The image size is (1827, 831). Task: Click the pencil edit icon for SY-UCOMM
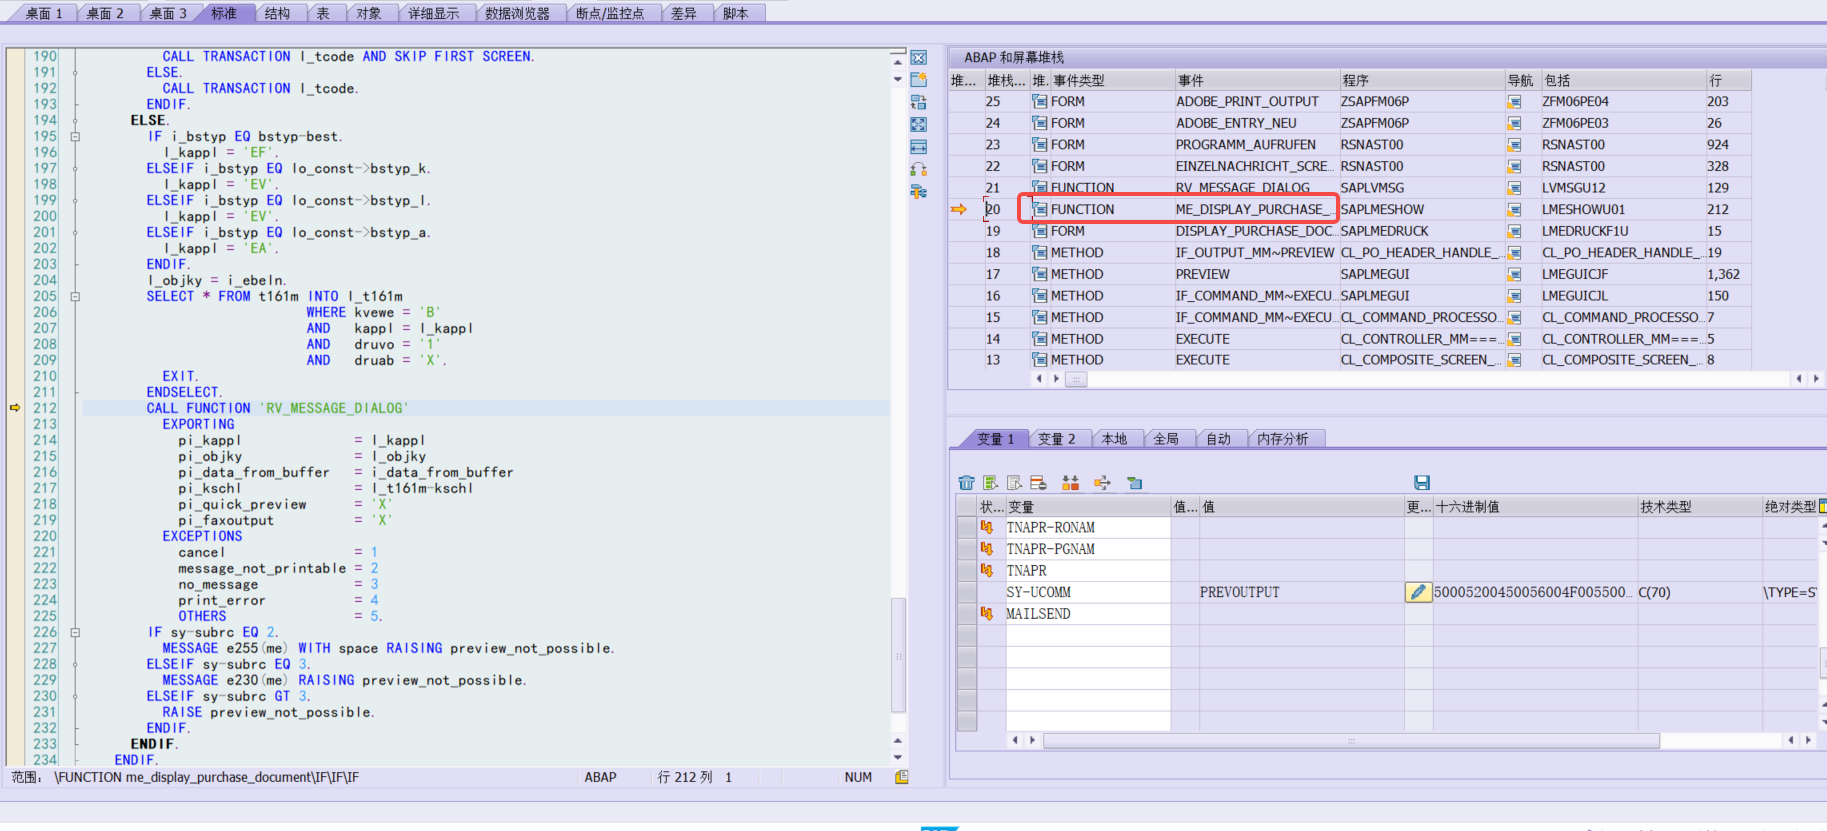[x=1418, y=592]
